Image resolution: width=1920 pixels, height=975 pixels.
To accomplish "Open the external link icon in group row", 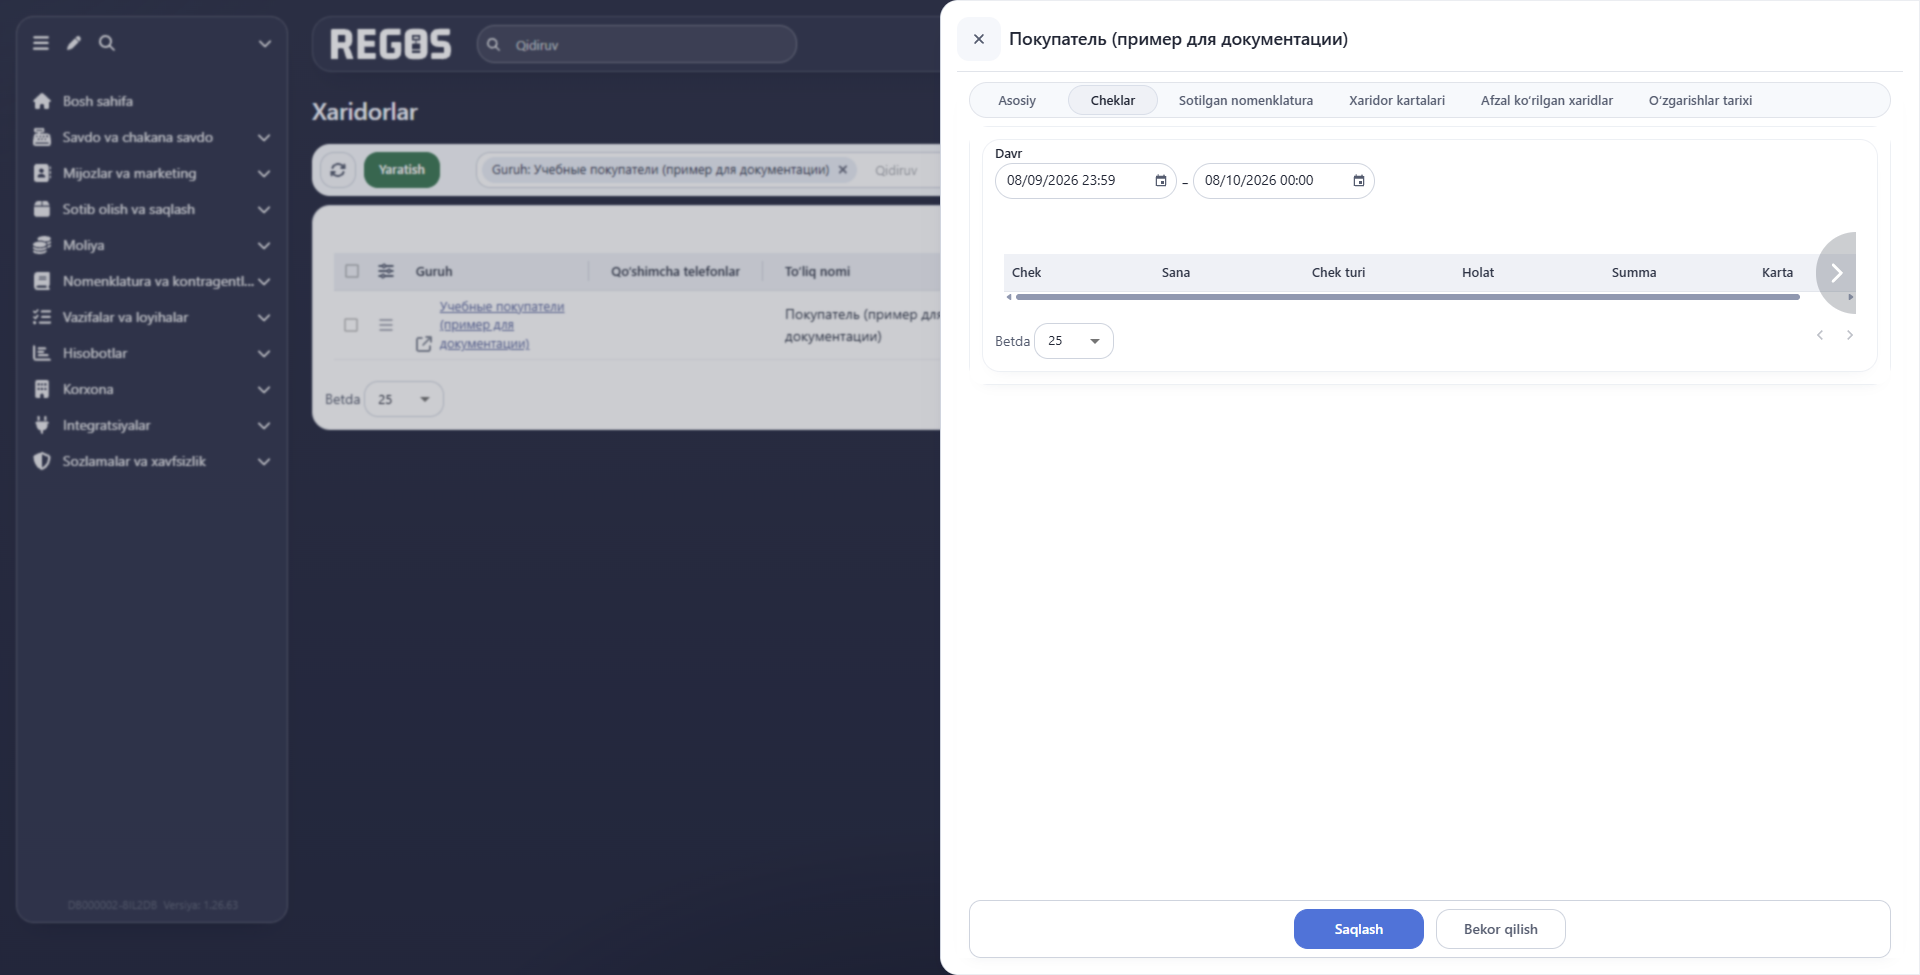I will click(x=424, y=344).
